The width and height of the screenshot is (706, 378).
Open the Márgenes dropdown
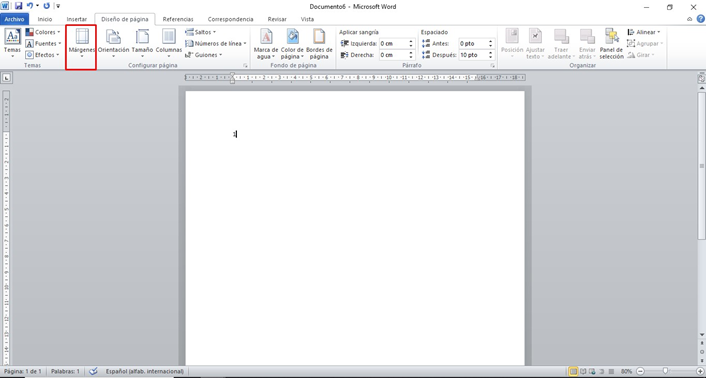[81, 43]
